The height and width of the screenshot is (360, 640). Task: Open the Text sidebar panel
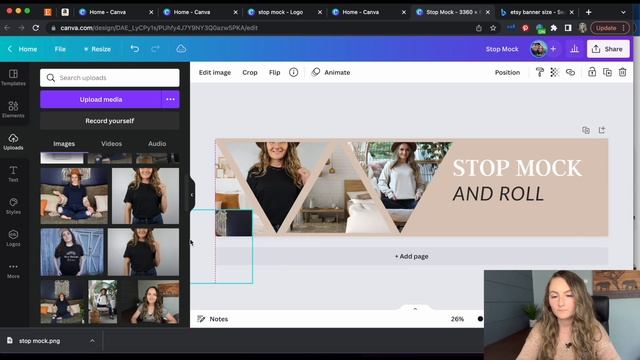(x=13, y=173)
